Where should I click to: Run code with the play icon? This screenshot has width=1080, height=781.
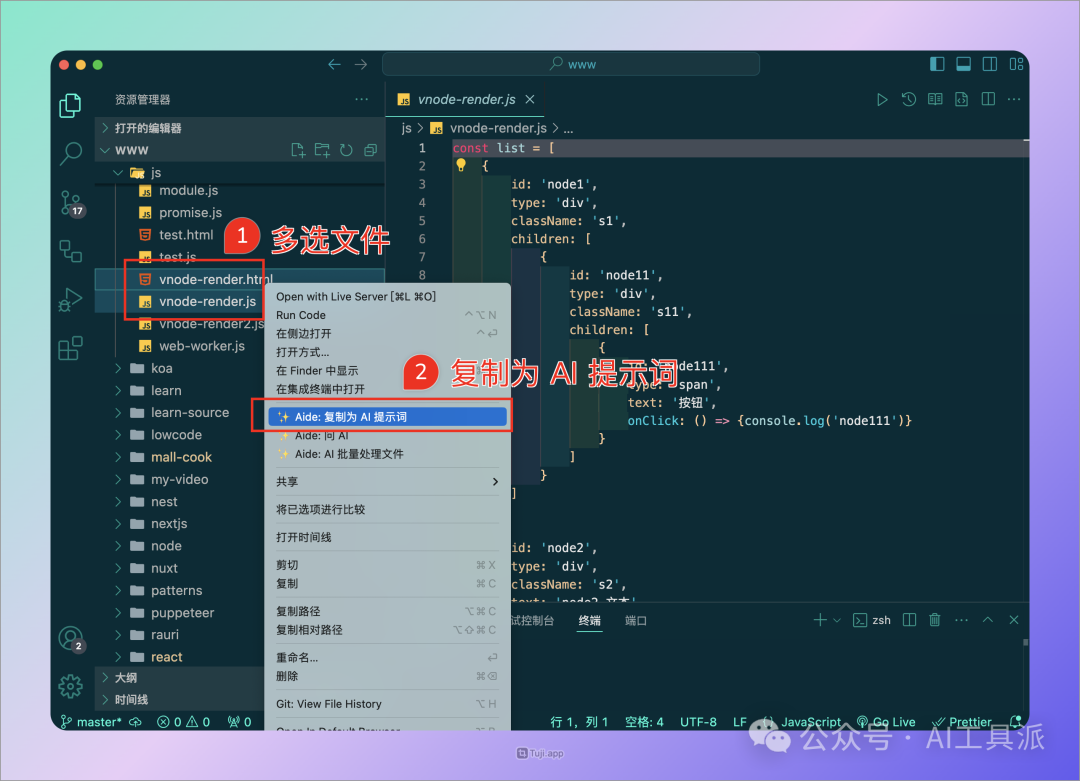[882, 100]
